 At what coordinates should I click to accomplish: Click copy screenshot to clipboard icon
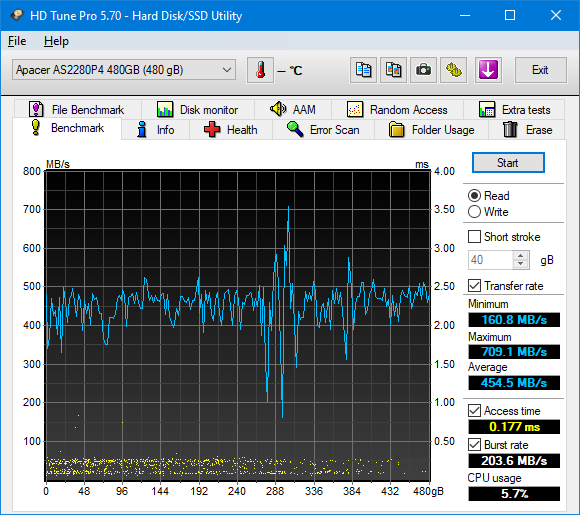click(x=393, y=70)
